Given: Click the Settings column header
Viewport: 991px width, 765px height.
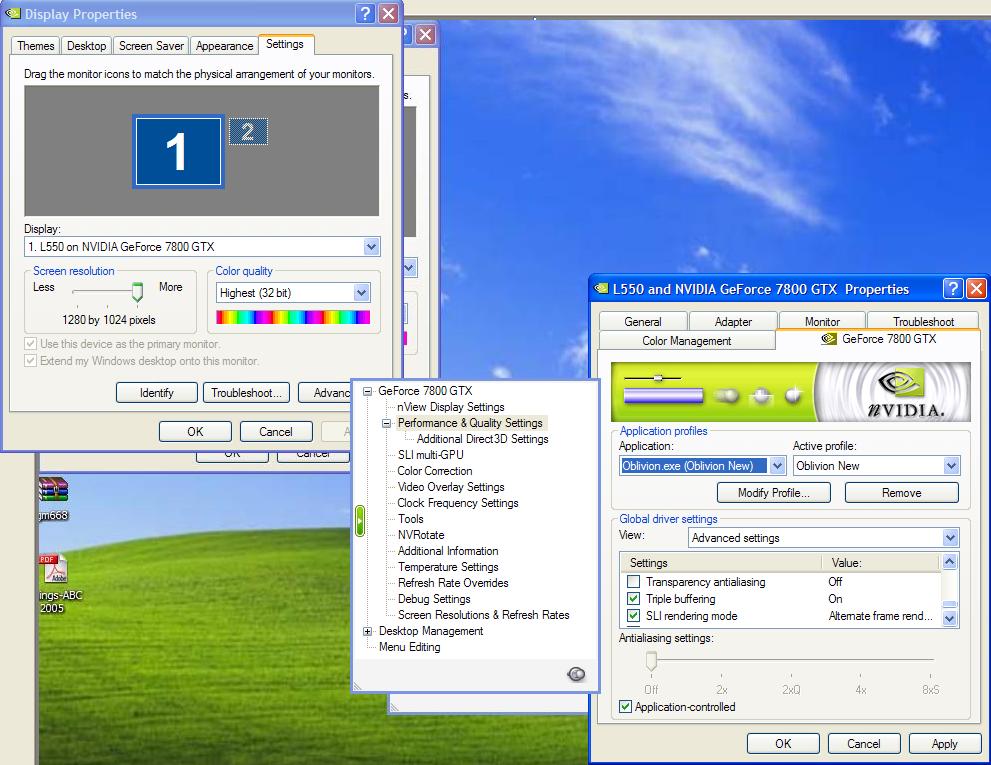Looking at the screenshot, I should pyautogui.click(x=721, y=563).
